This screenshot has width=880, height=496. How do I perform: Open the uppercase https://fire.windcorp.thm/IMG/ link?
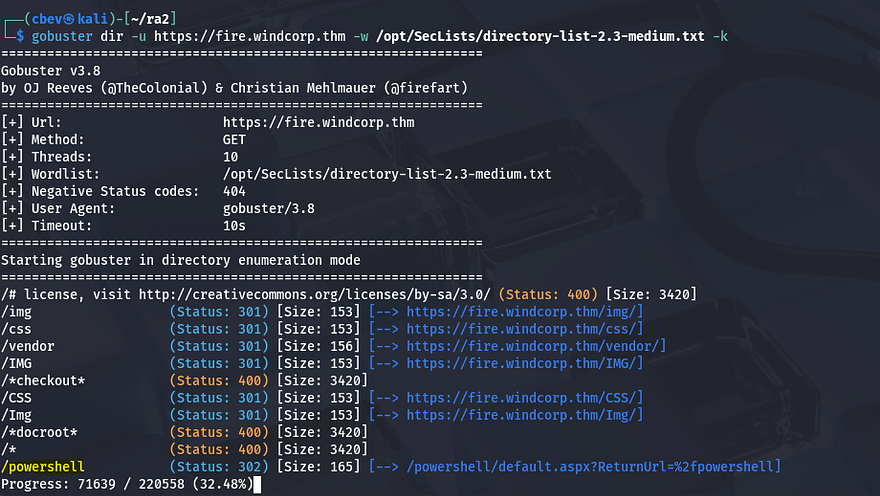(524, 363)
